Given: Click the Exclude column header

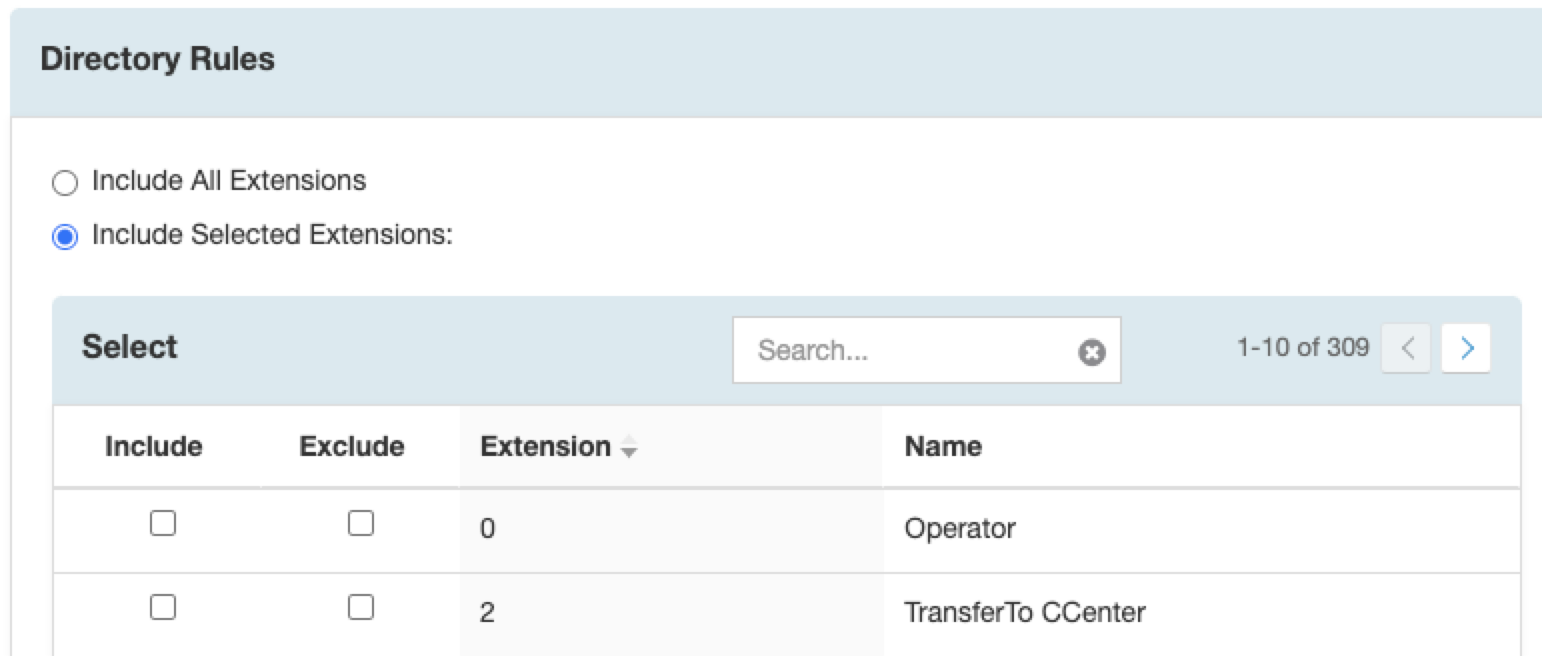Looking at the screenshot, I should click(352, 447).
